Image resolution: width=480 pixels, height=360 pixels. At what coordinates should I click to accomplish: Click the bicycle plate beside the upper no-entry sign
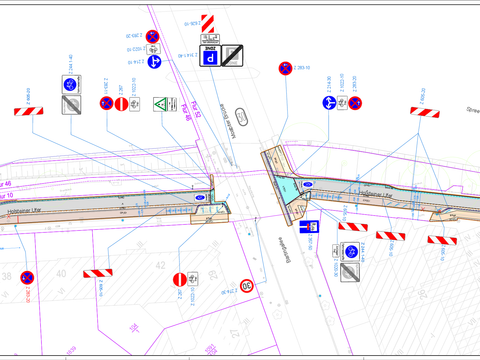134,104
